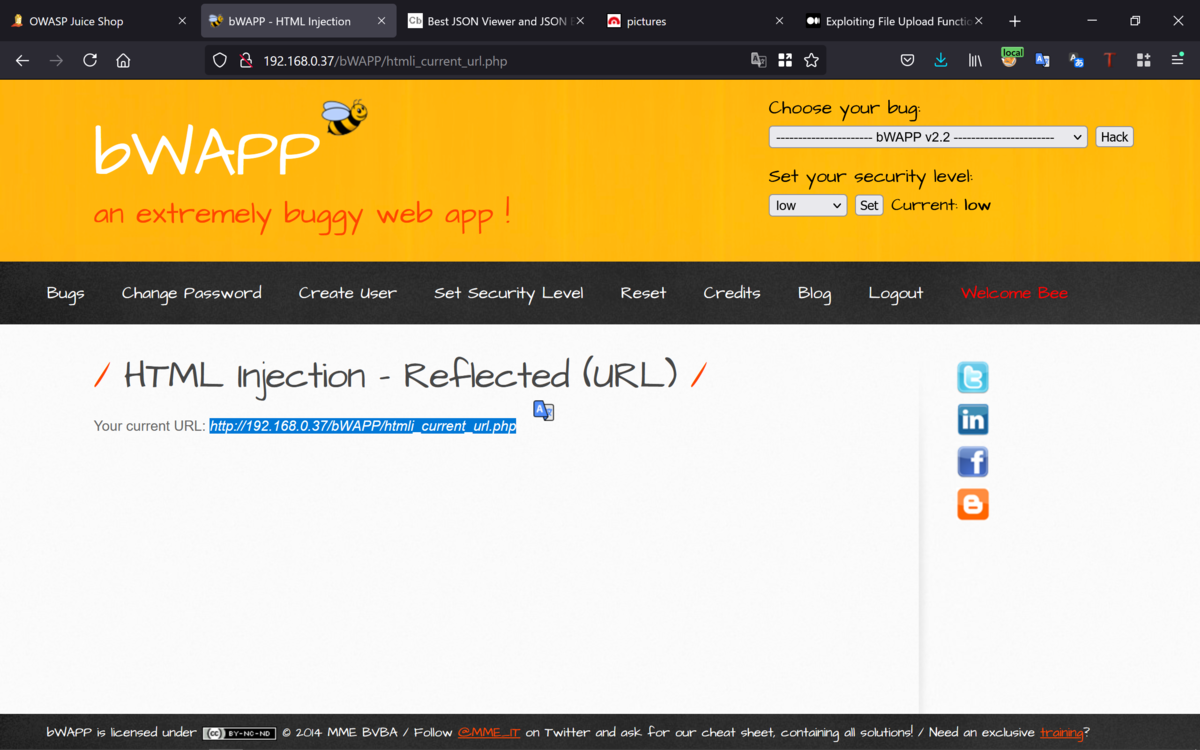Click the dark A-あ translator extension icon

pos(1077,61)
